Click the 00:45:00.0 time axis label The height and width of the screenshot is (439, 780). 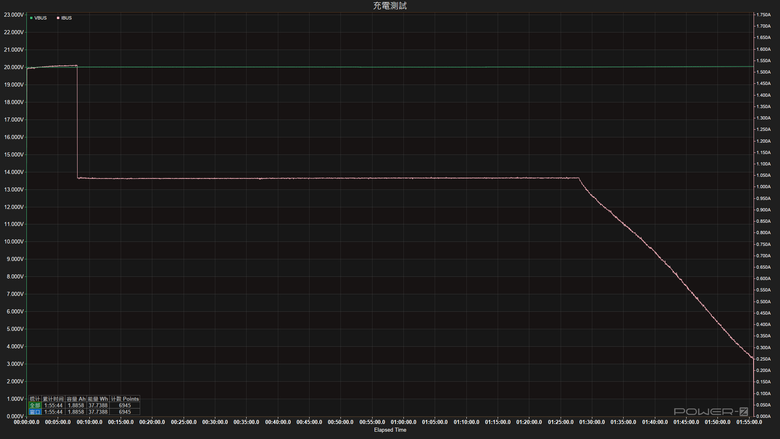click(309, 422)
